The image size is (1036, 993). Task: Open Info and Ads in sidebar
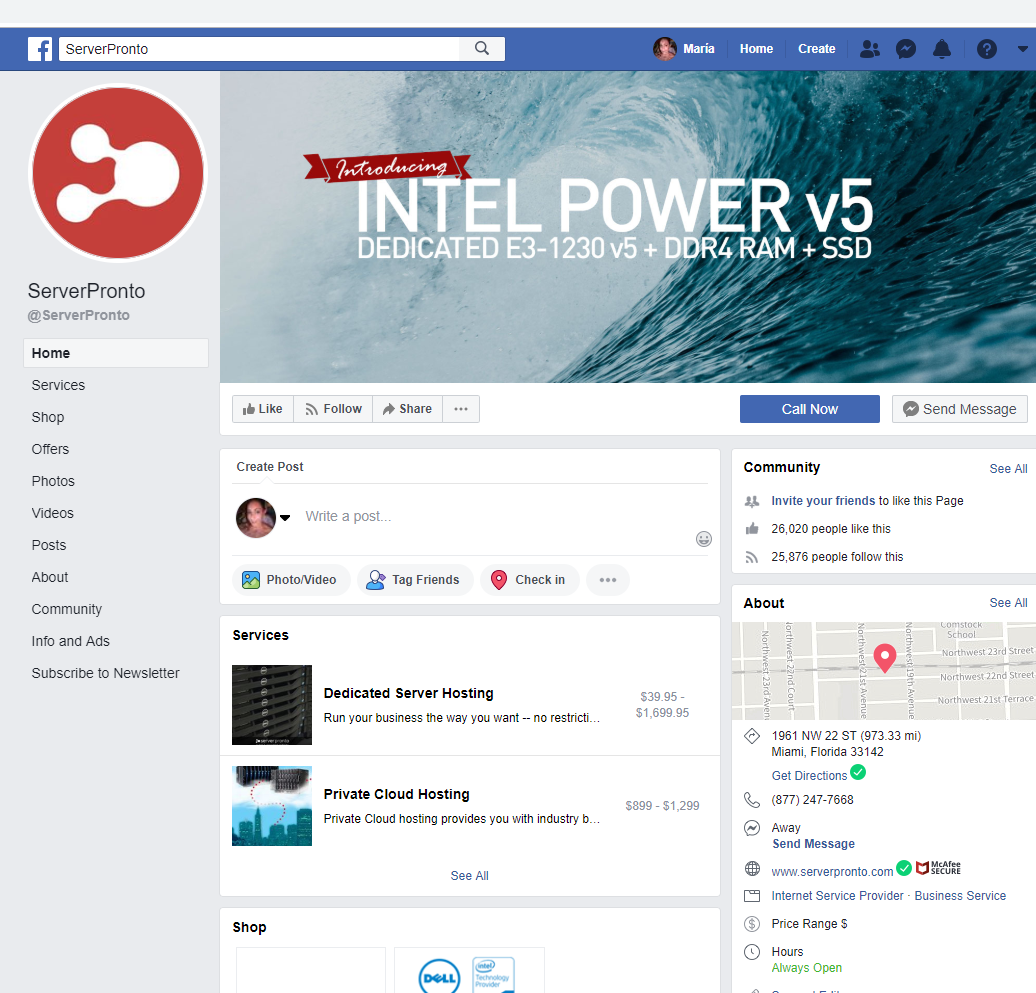71,642
